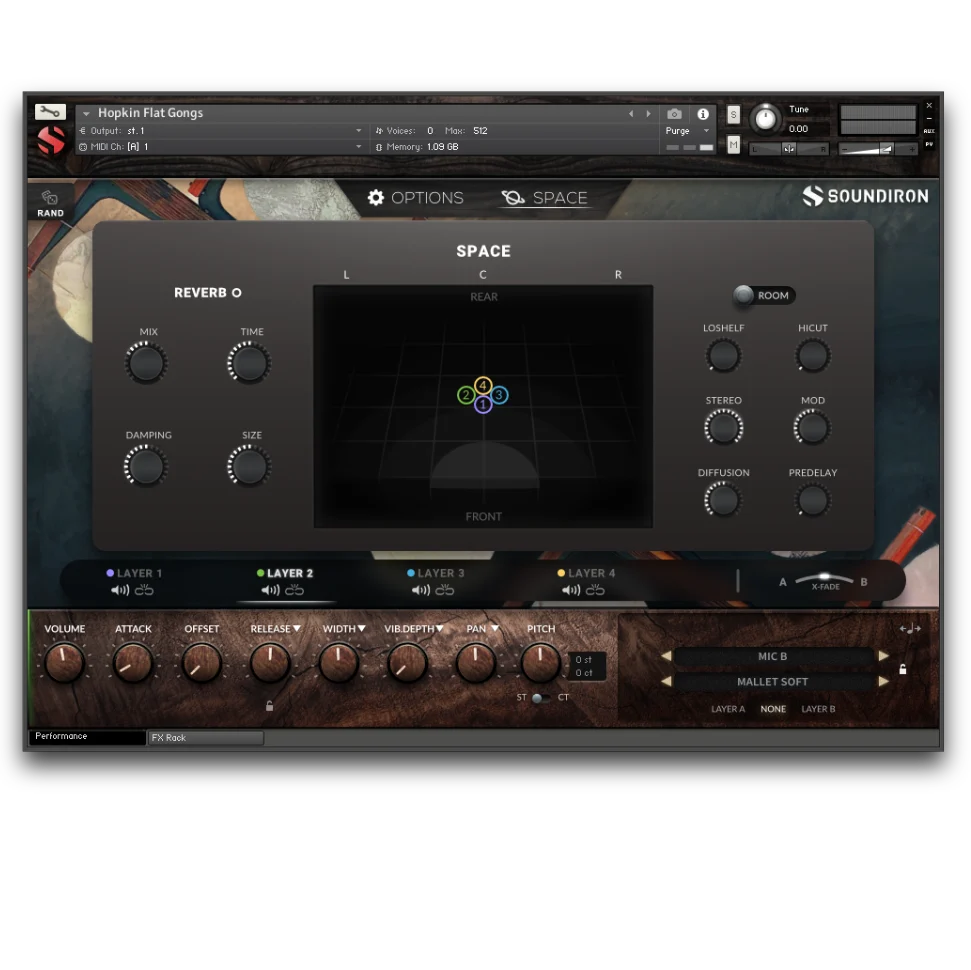Click the Tune knob
The image size is (971, 970).
765,118
